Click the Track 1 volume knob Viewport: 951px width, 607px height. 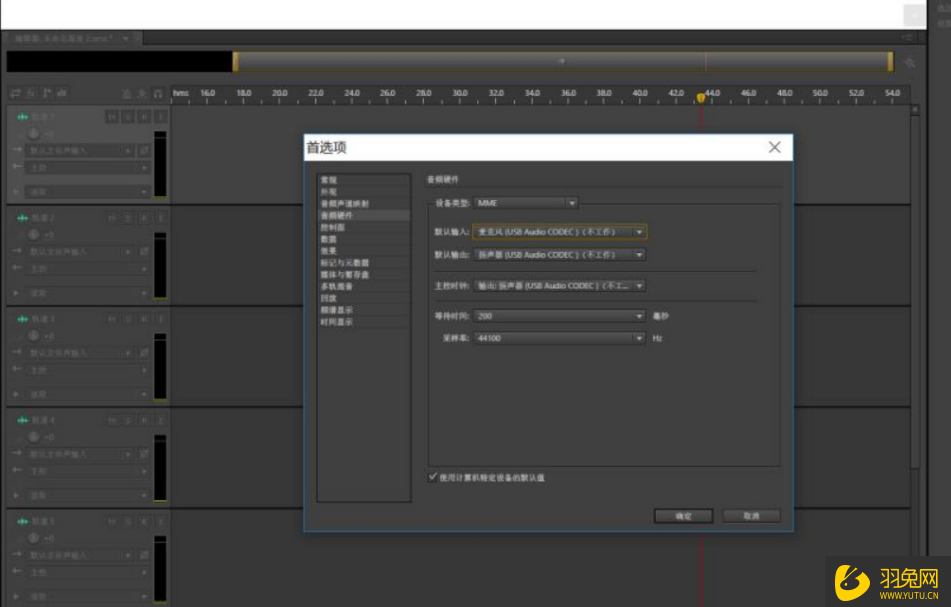pyautogui.click(x=34, y=134)
